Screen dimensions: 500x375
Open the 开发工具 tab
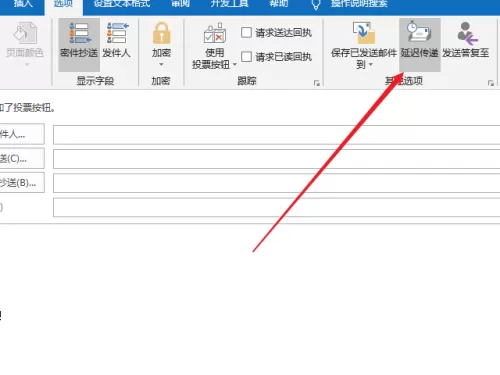point(229,4)
